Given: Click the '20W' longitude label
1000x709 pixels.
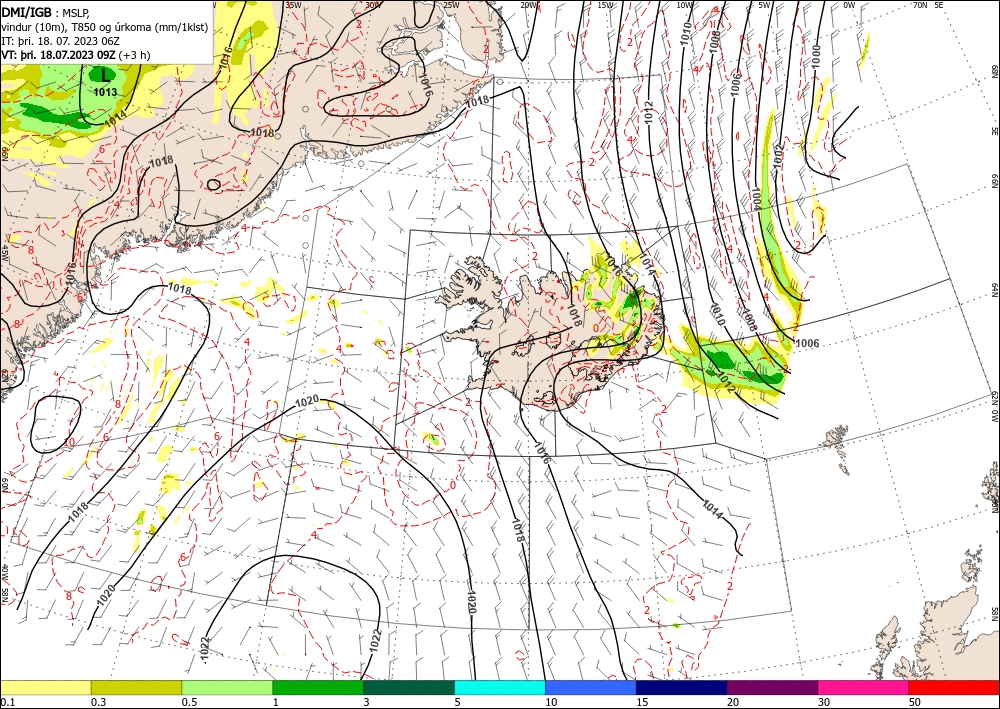Looking at the screenshot, I should 528,5.
